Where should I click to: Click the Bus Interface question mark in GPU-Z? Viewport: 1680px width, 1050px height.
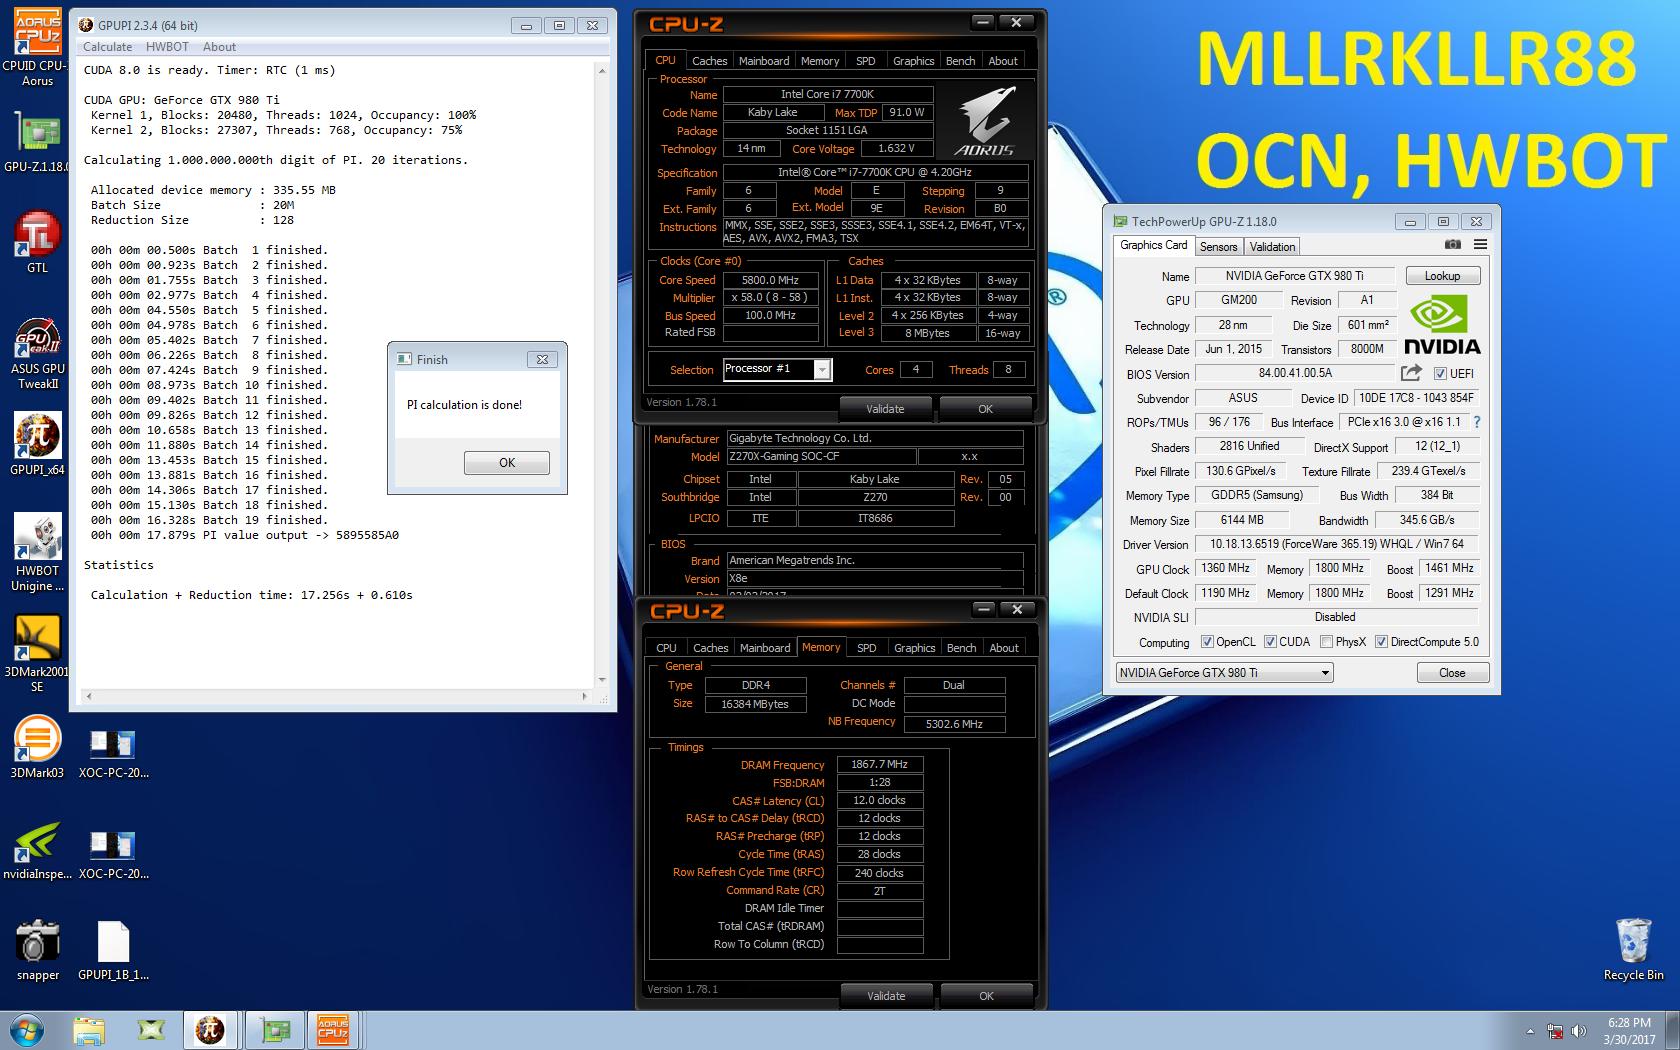[1477, 422]
